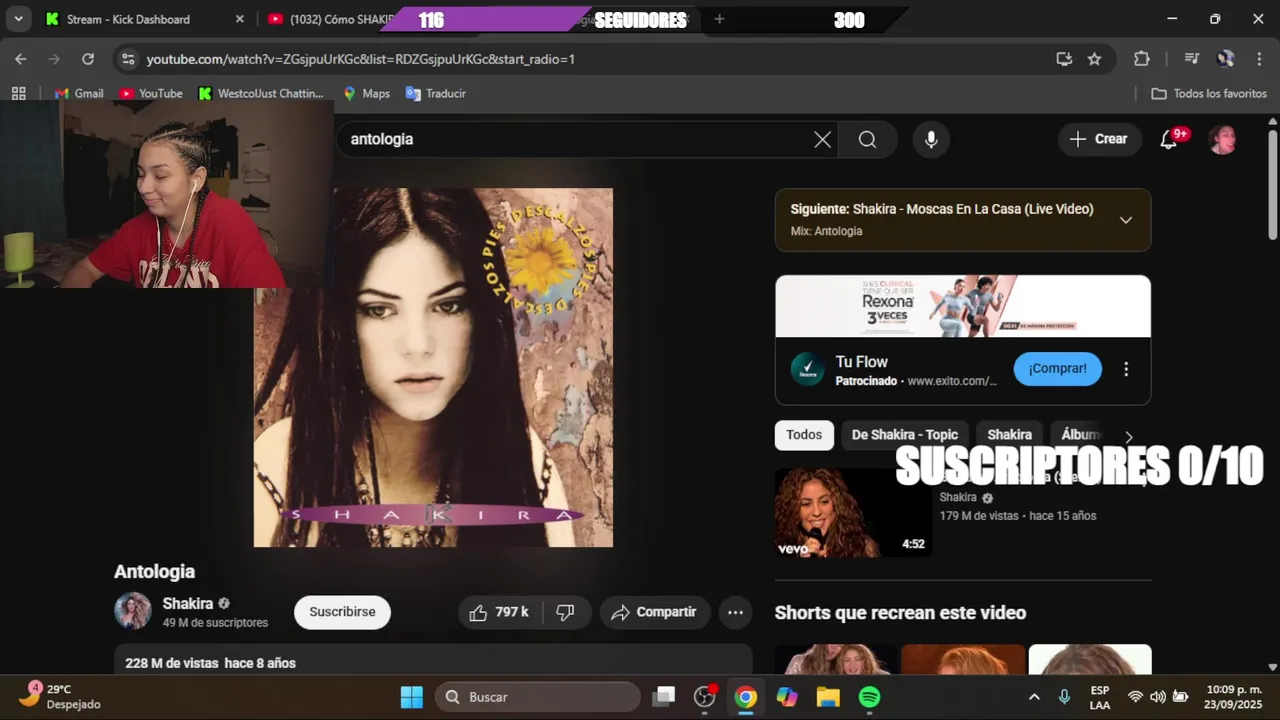Open the Windows Start menu
The height and width of the screenshot is (720, 1280).
[411, 697]
